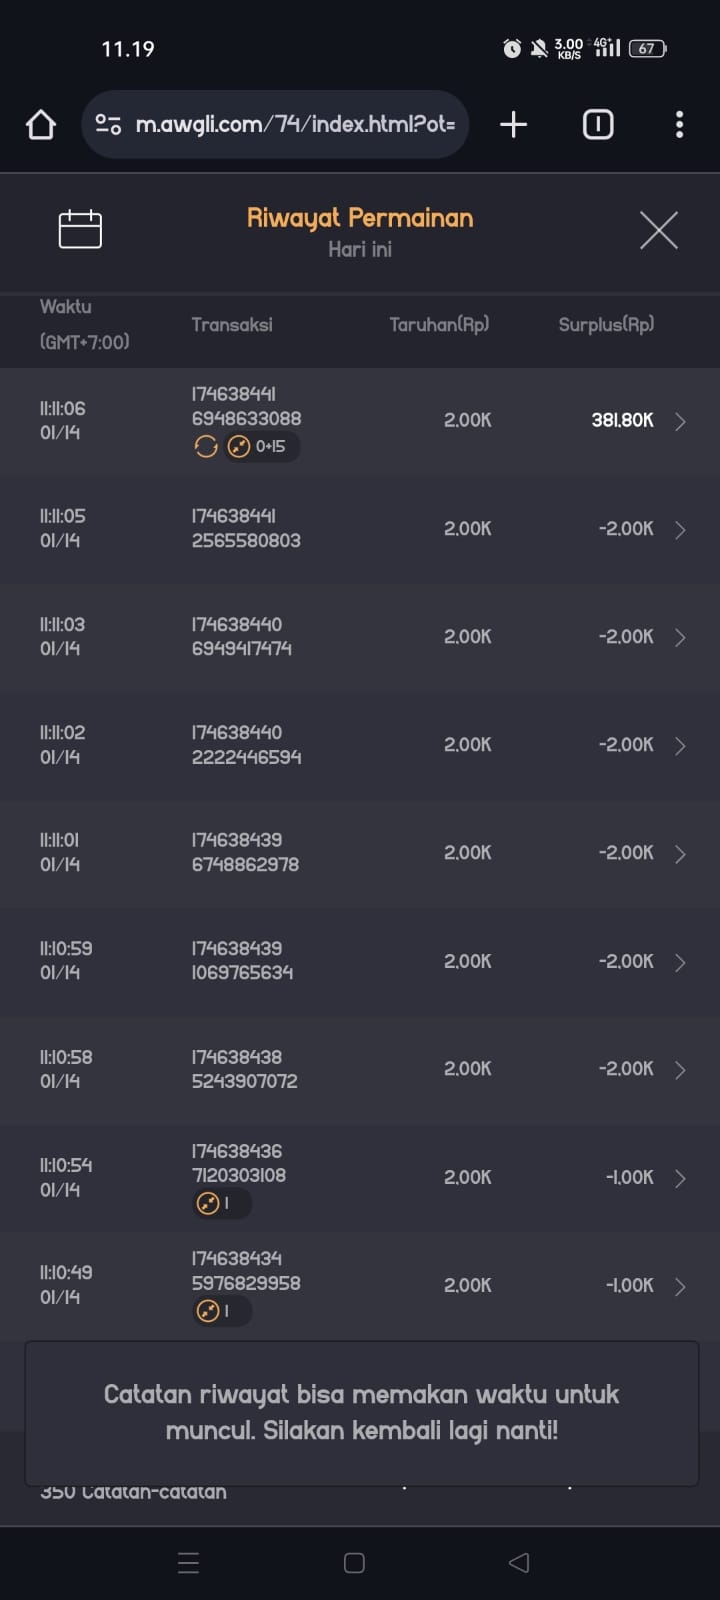Expand details for transaction at 11:11:05

point(680,529)
